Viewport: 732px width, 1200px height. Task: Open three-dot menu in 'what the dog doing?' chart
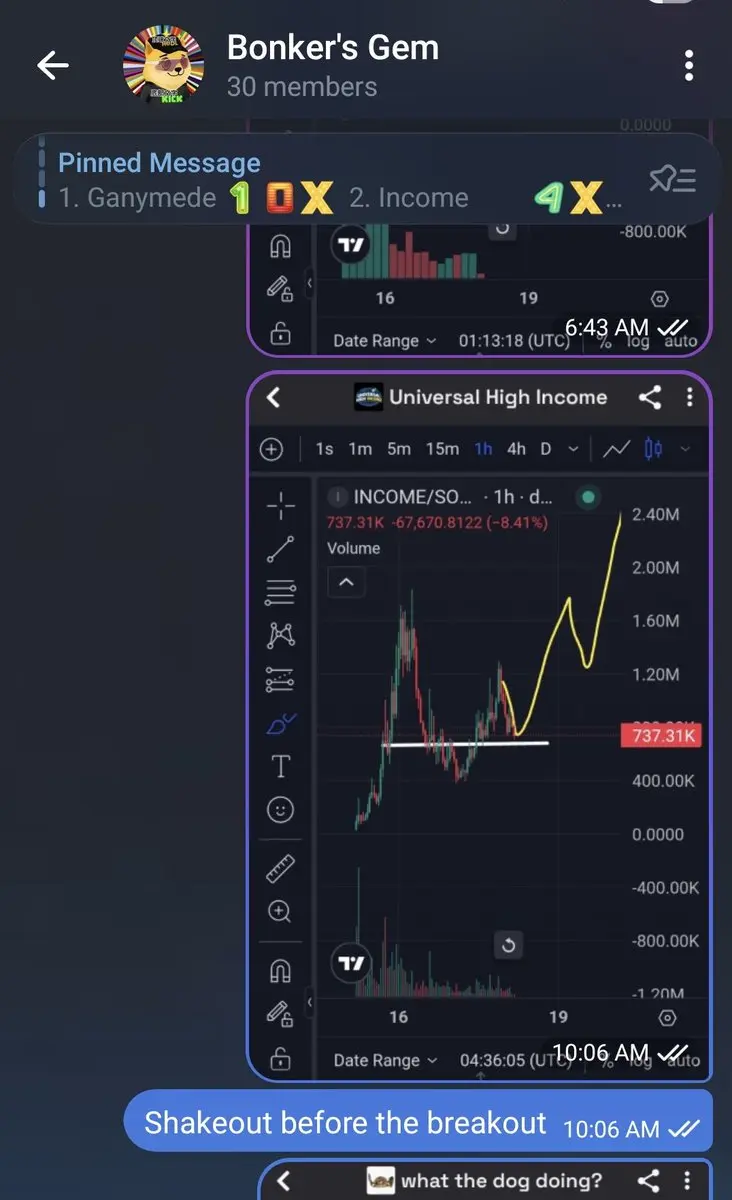pos(689,1181)
